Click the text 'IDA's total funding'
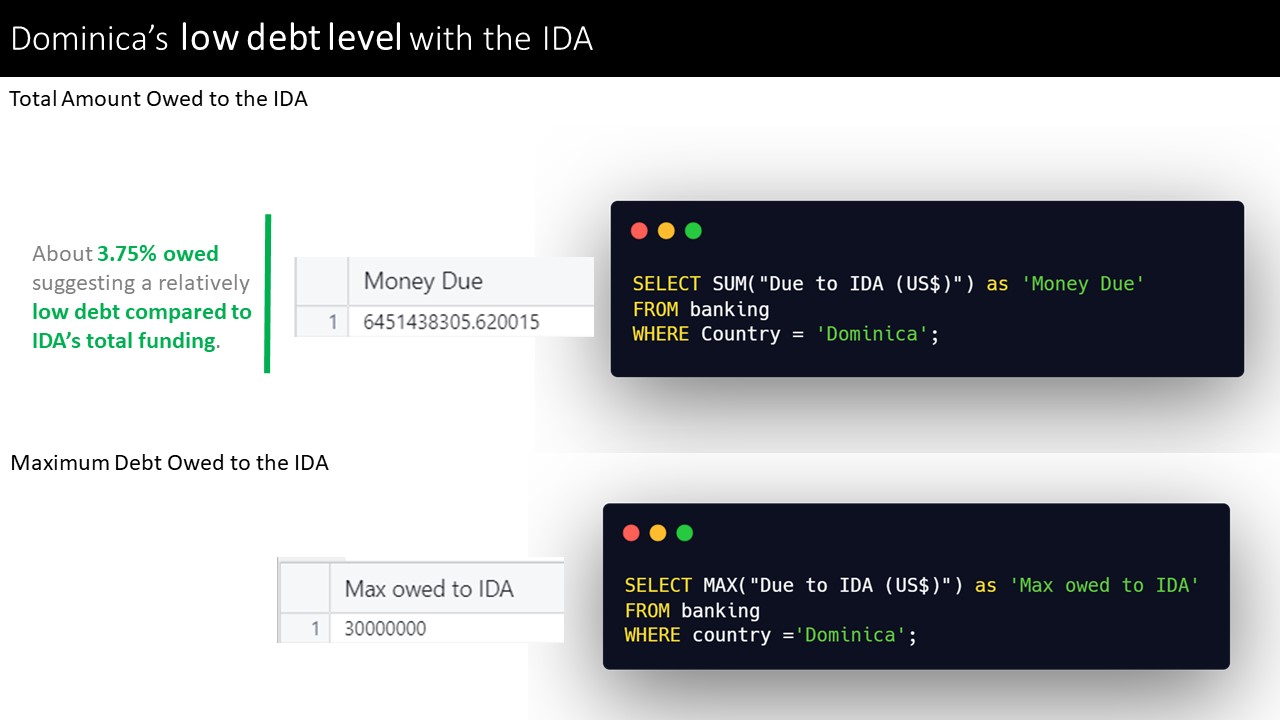This screenshot has height=720, width=1280. [x=124, y=341]
